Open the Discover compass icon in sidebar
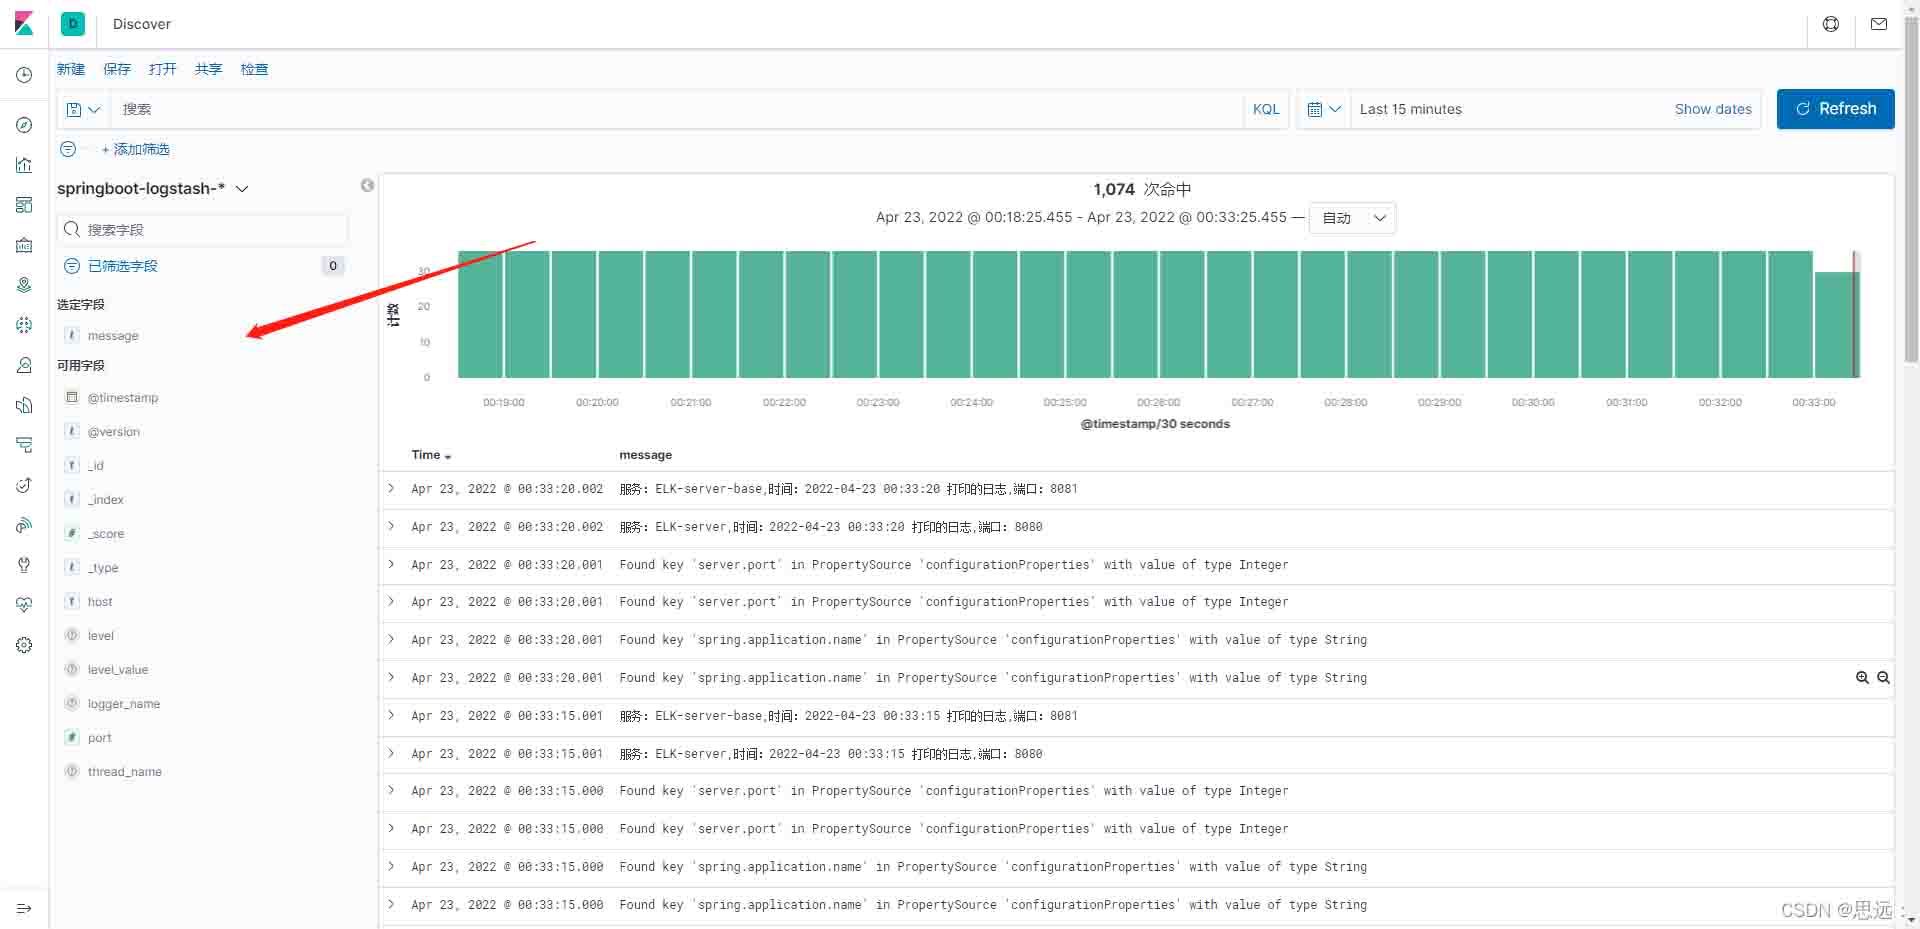 [x=24, y=125]
